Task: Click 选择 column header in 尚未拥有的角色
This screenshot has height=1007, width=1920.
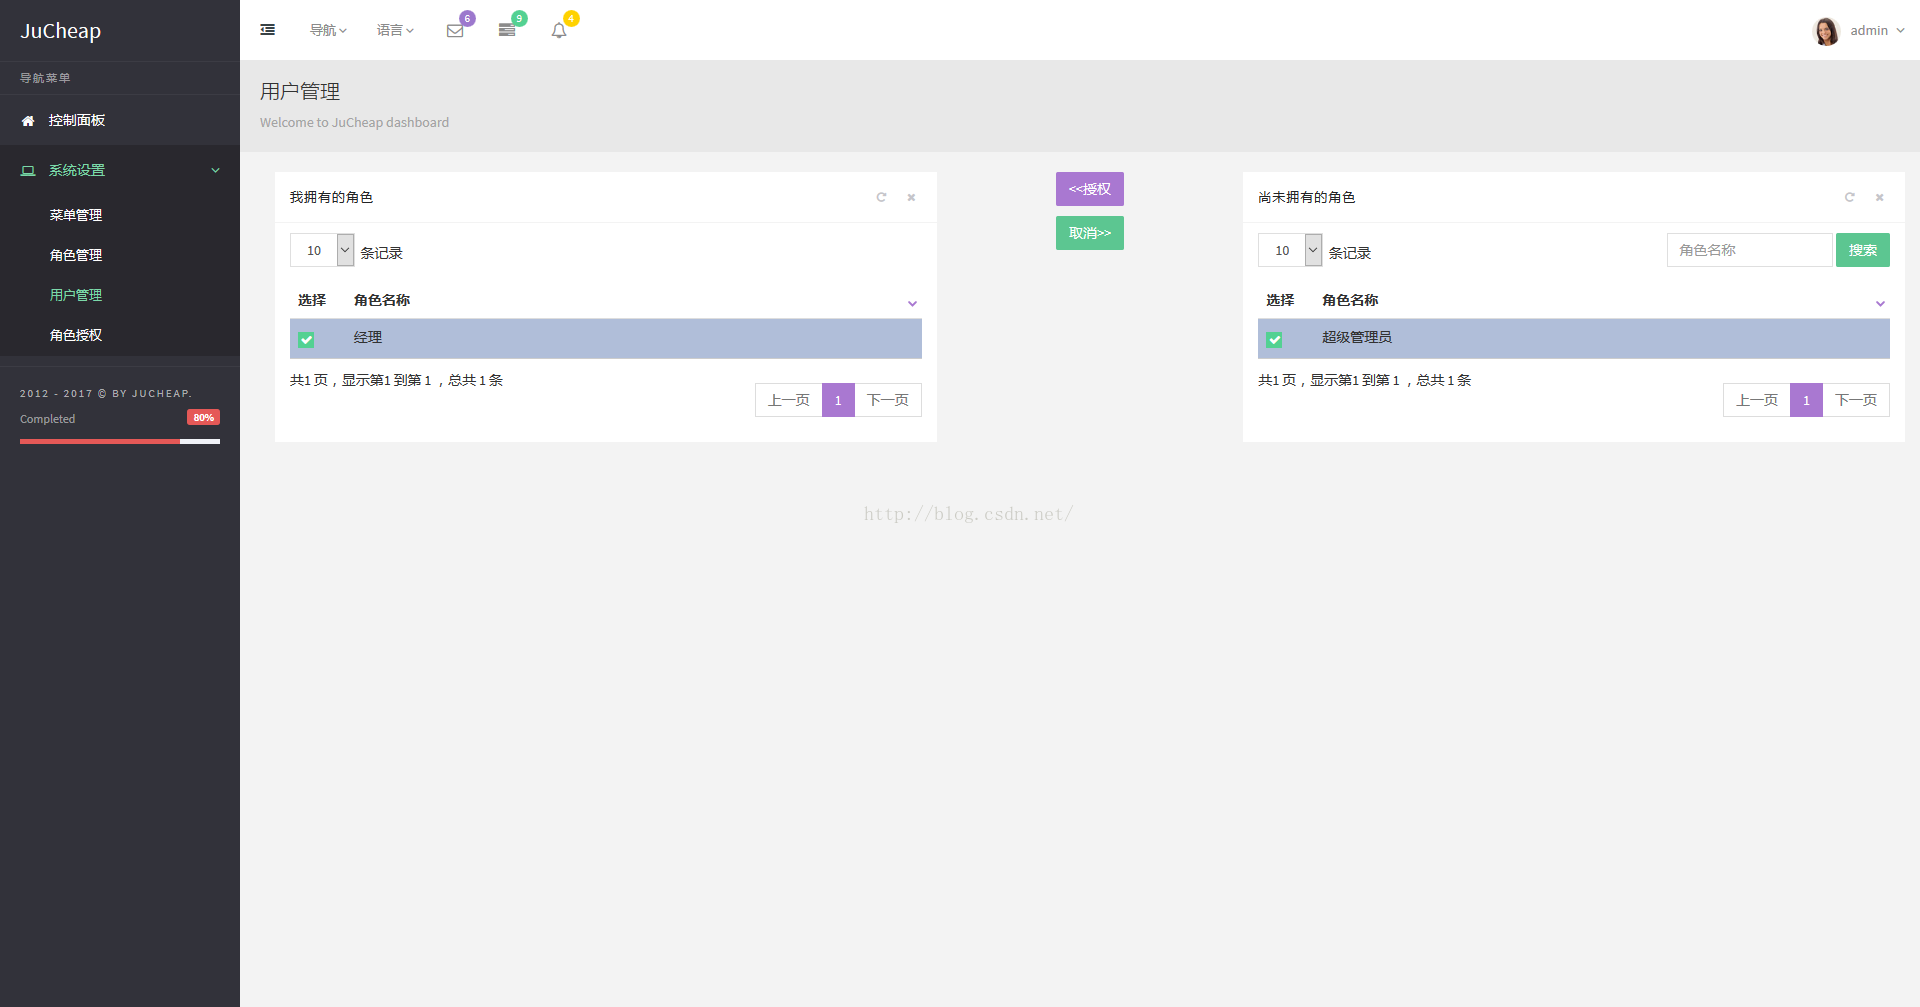Action: pyautogui.click(x=1280, y=300)
